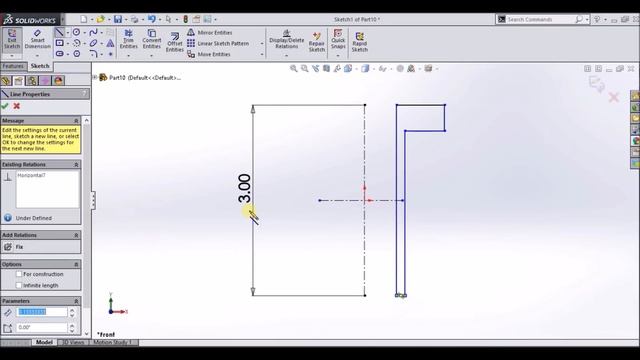The height and width of the screenshot is (360, 640).
Task: Collapse the Options section
Action: point(76,264)
